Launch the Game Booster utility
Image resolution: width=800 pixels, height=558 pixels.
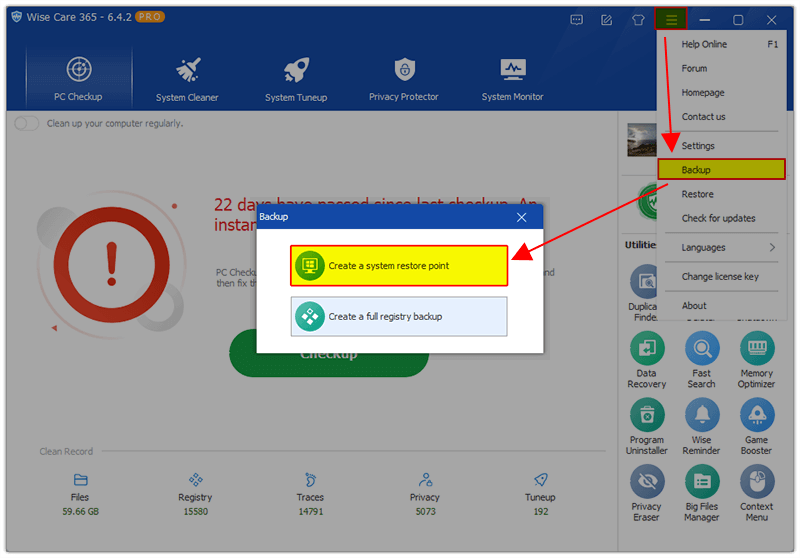point(757,427)
